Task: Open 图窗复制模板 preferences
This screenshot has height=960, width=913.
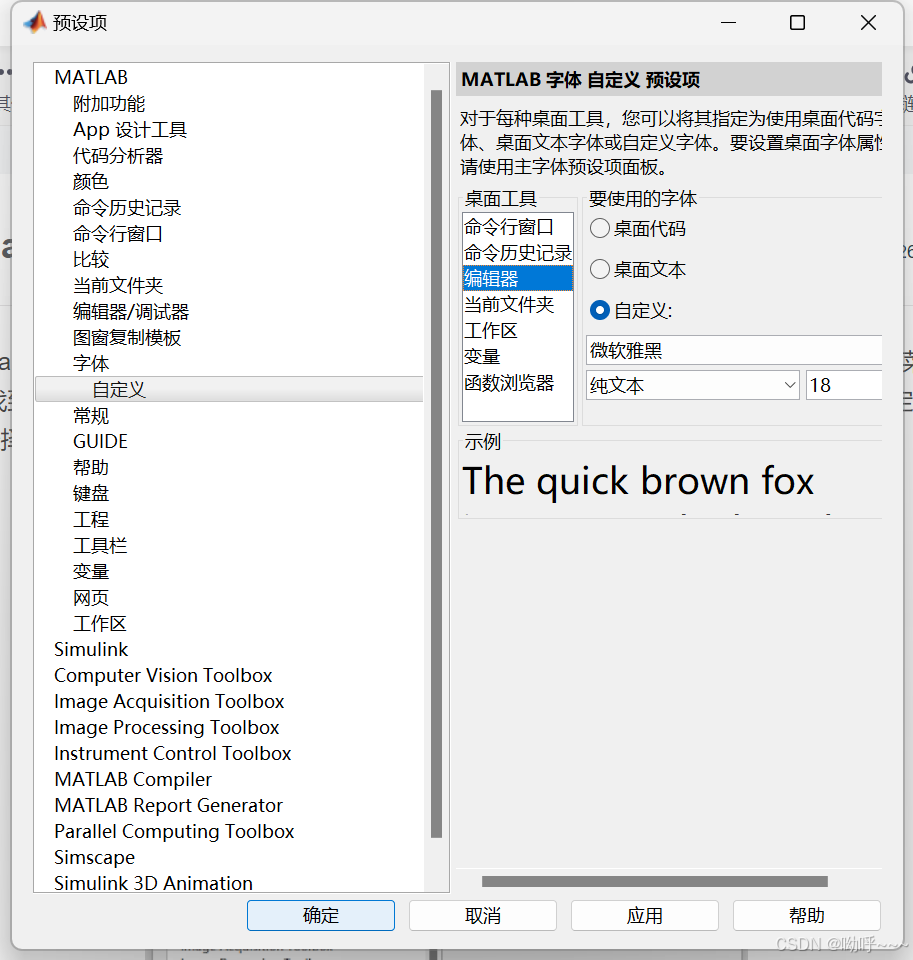Action: coord(127,337)
